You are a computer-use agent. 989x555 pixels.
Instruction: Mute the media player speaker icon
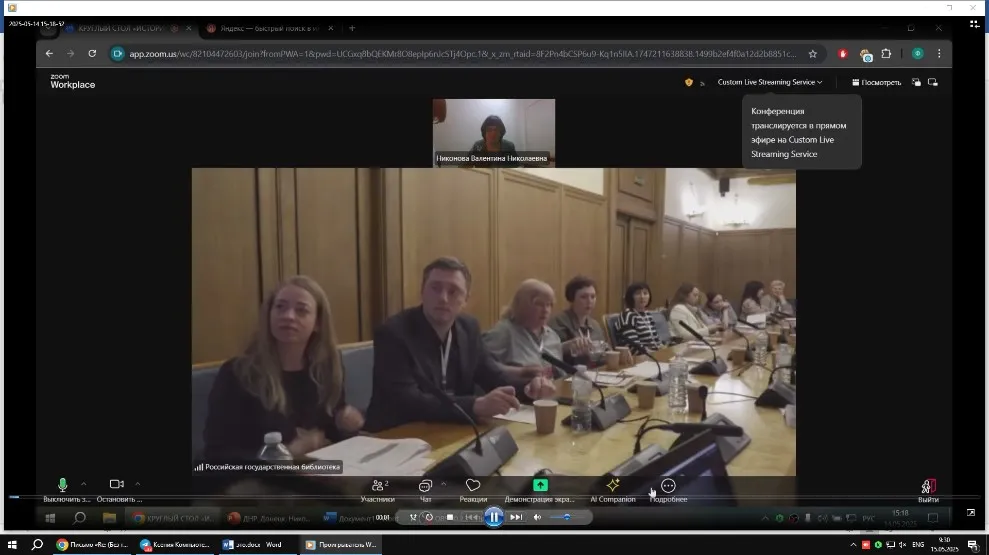click(x=537, y=517)
